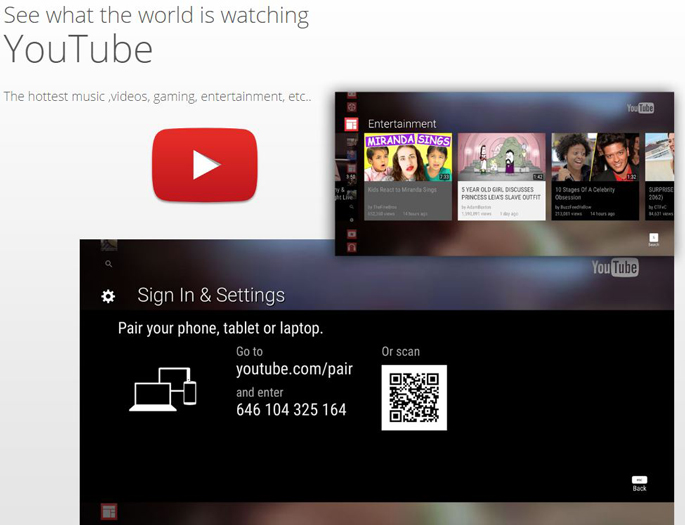
Task: Click the Entertainment section title
Action: point(402,124)
